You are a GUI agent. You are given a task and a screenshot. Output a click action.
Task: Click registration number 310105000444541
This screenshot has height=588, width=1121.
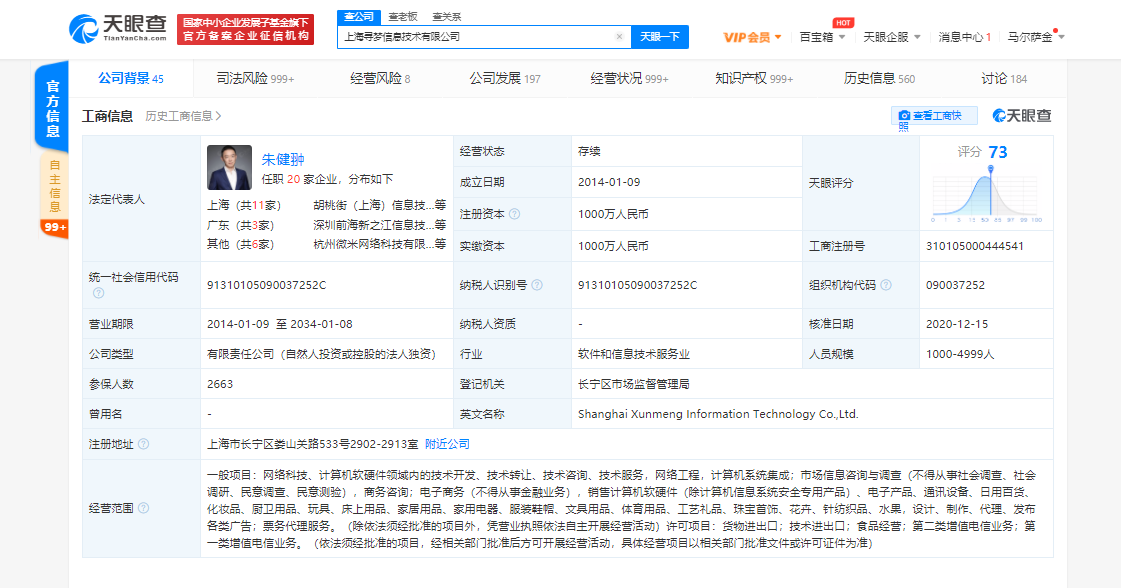[x=974, y=246]
